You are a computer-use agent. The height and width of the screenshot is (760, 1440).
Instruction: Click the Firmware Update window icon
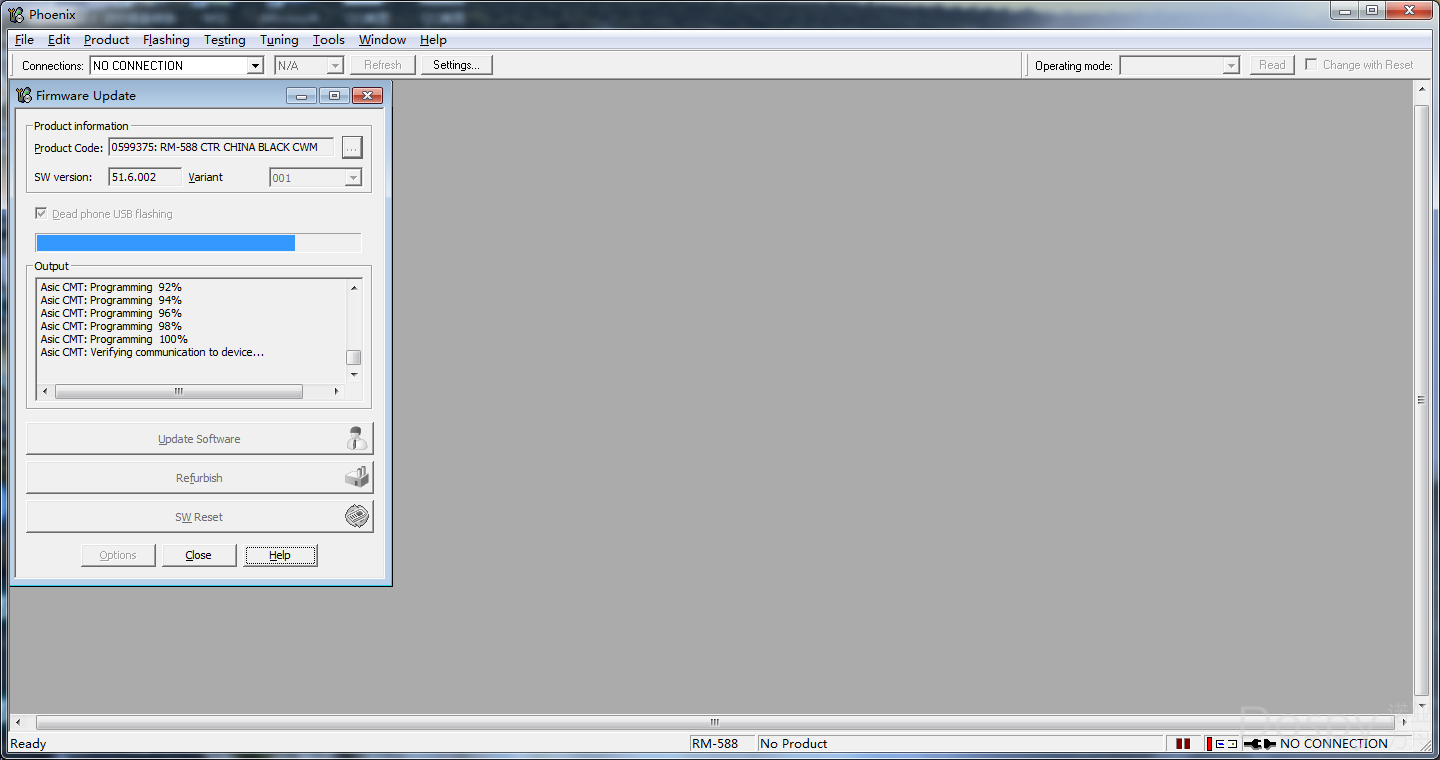click(x=24, y=95)
